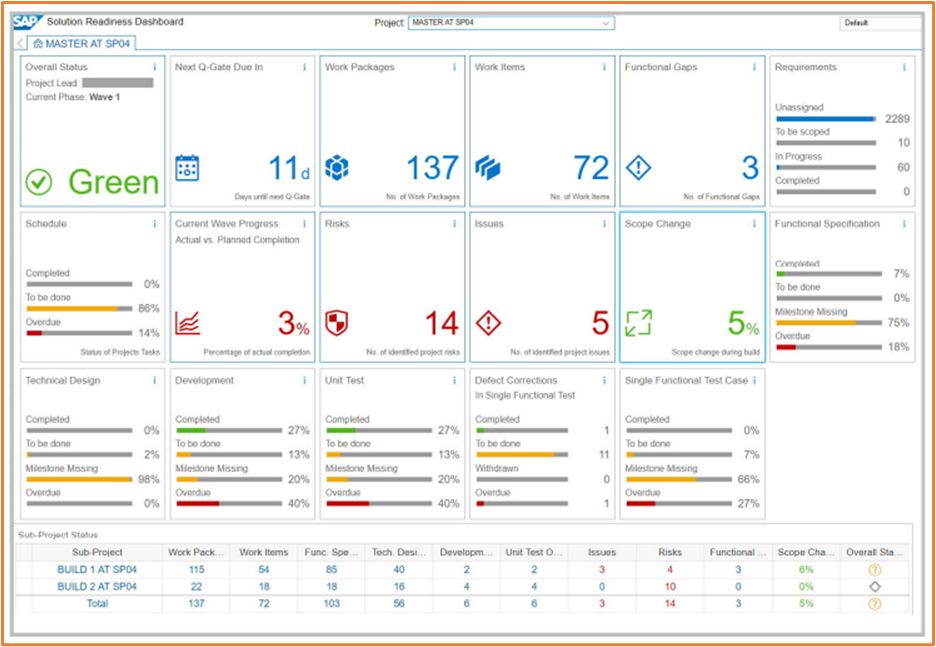Open info icon on Work Packages tile
The height and width of the screenshot is (647, 936).
pyautogui.click(x=454, y=67)
